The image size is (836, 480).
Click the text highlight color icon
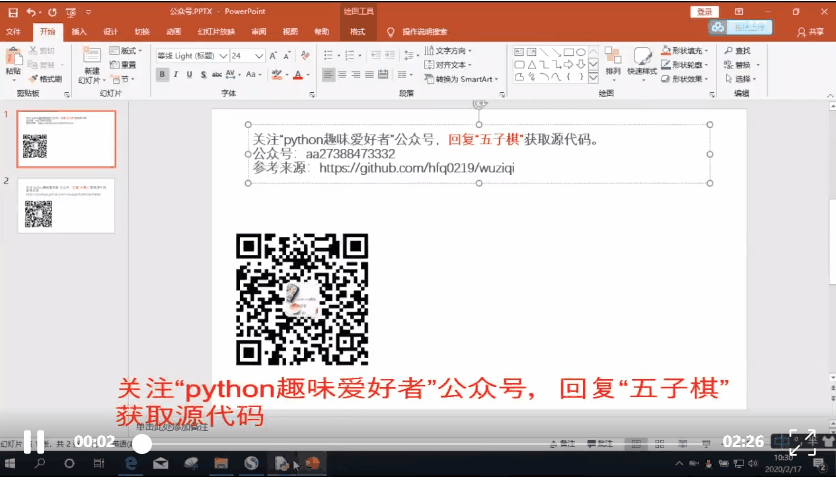point(276,74)
